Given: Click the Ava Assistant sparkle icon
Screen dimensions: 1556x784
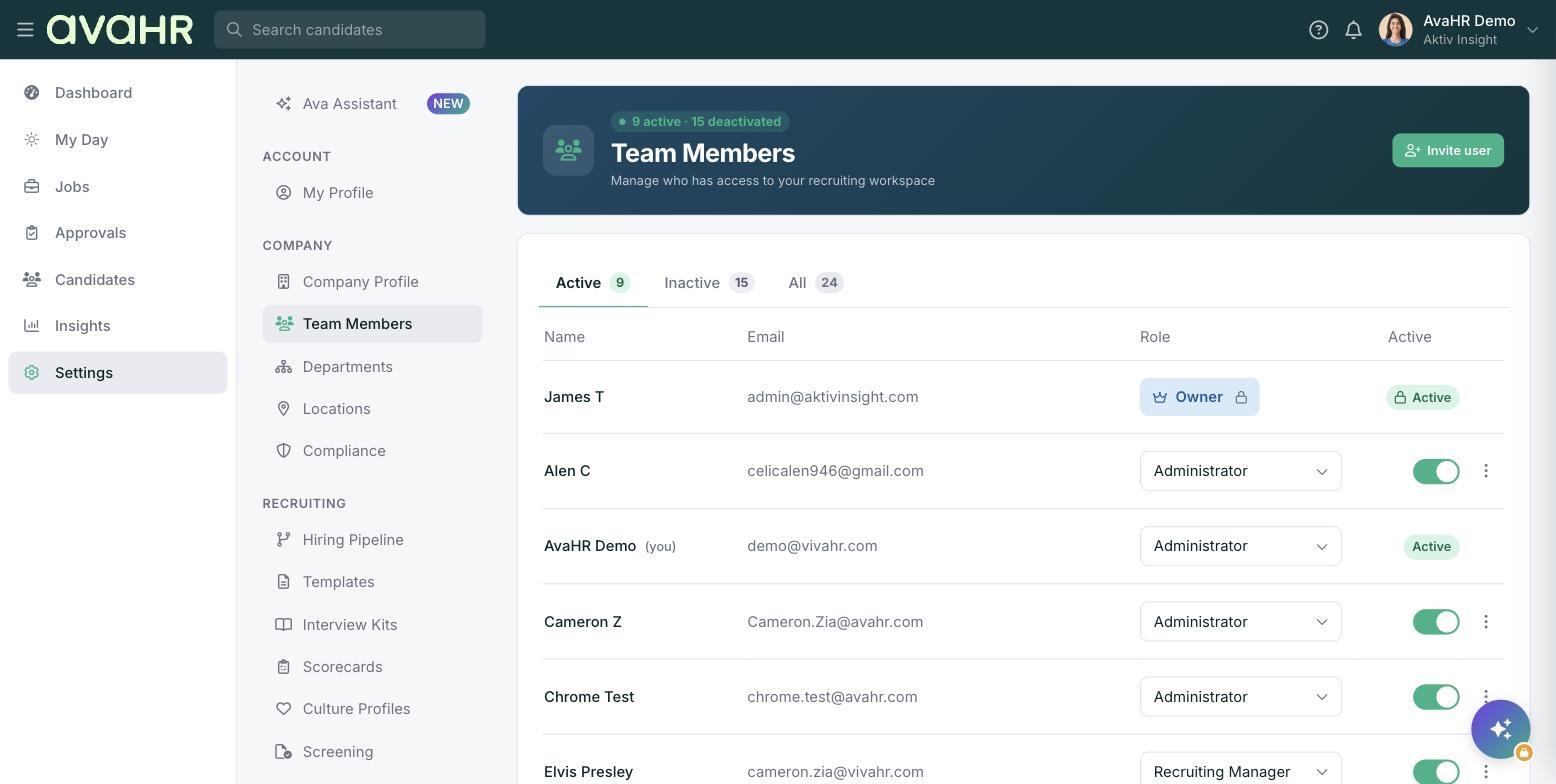Looking at the screenshot, I should click(x=284, y=104).
